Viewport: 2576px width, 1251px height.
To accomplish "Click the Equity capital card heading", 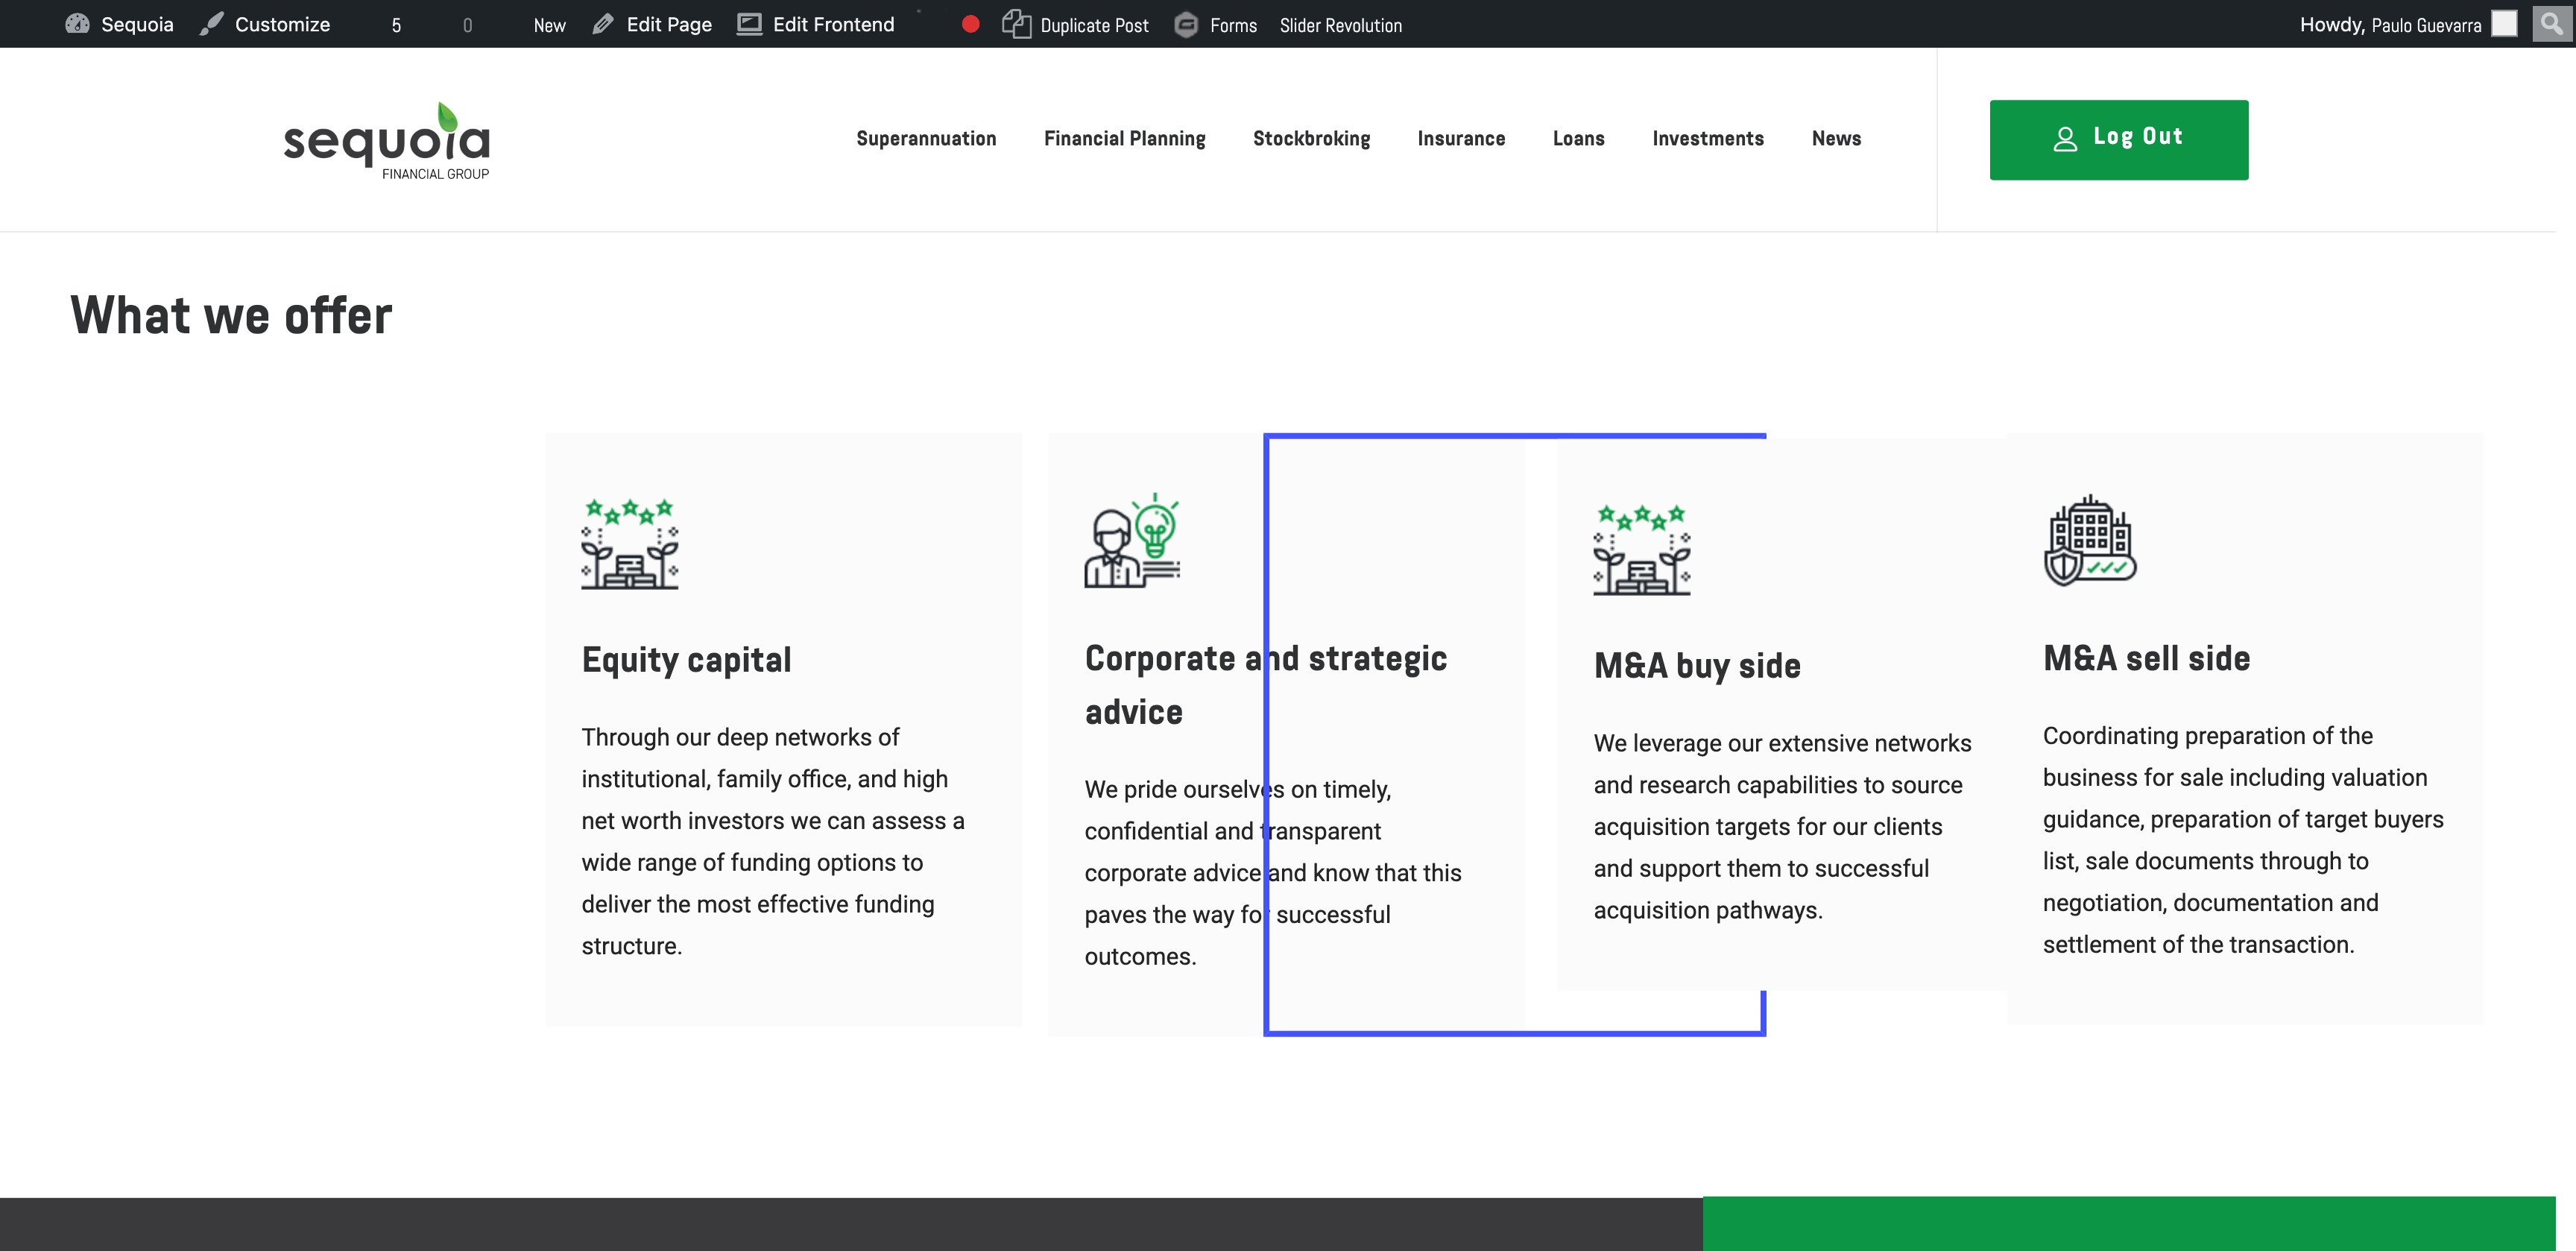I will pos(686,660).
